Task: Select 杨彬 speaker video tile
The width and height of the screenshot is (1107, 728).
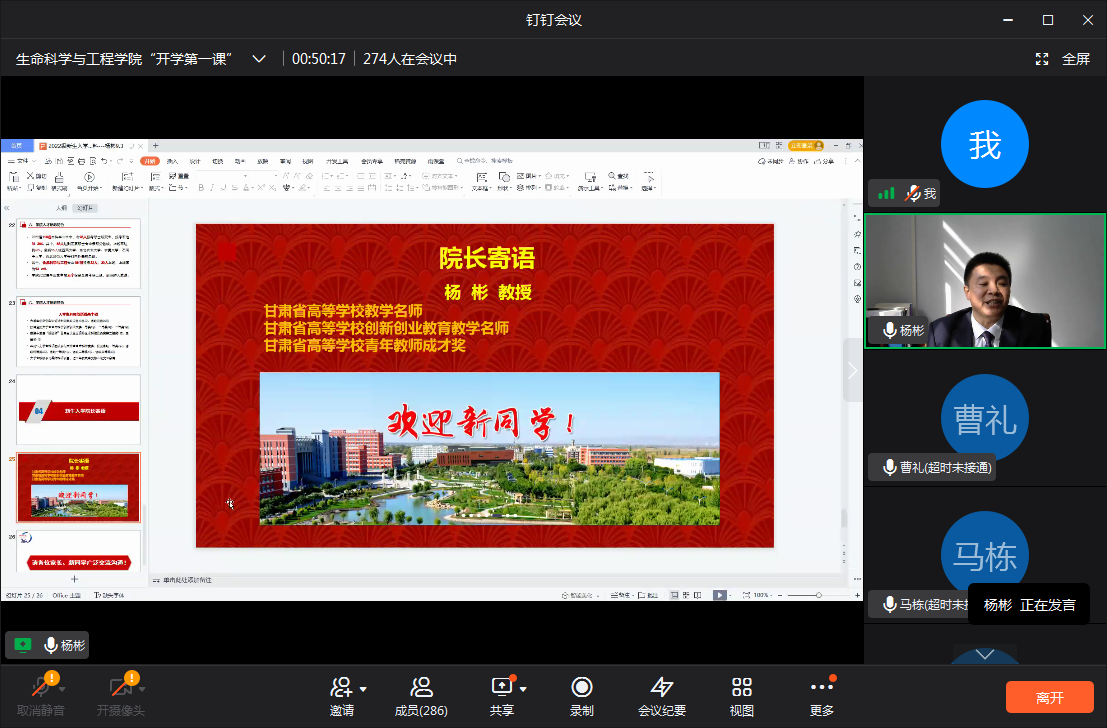Action: (x=985, y=281)
